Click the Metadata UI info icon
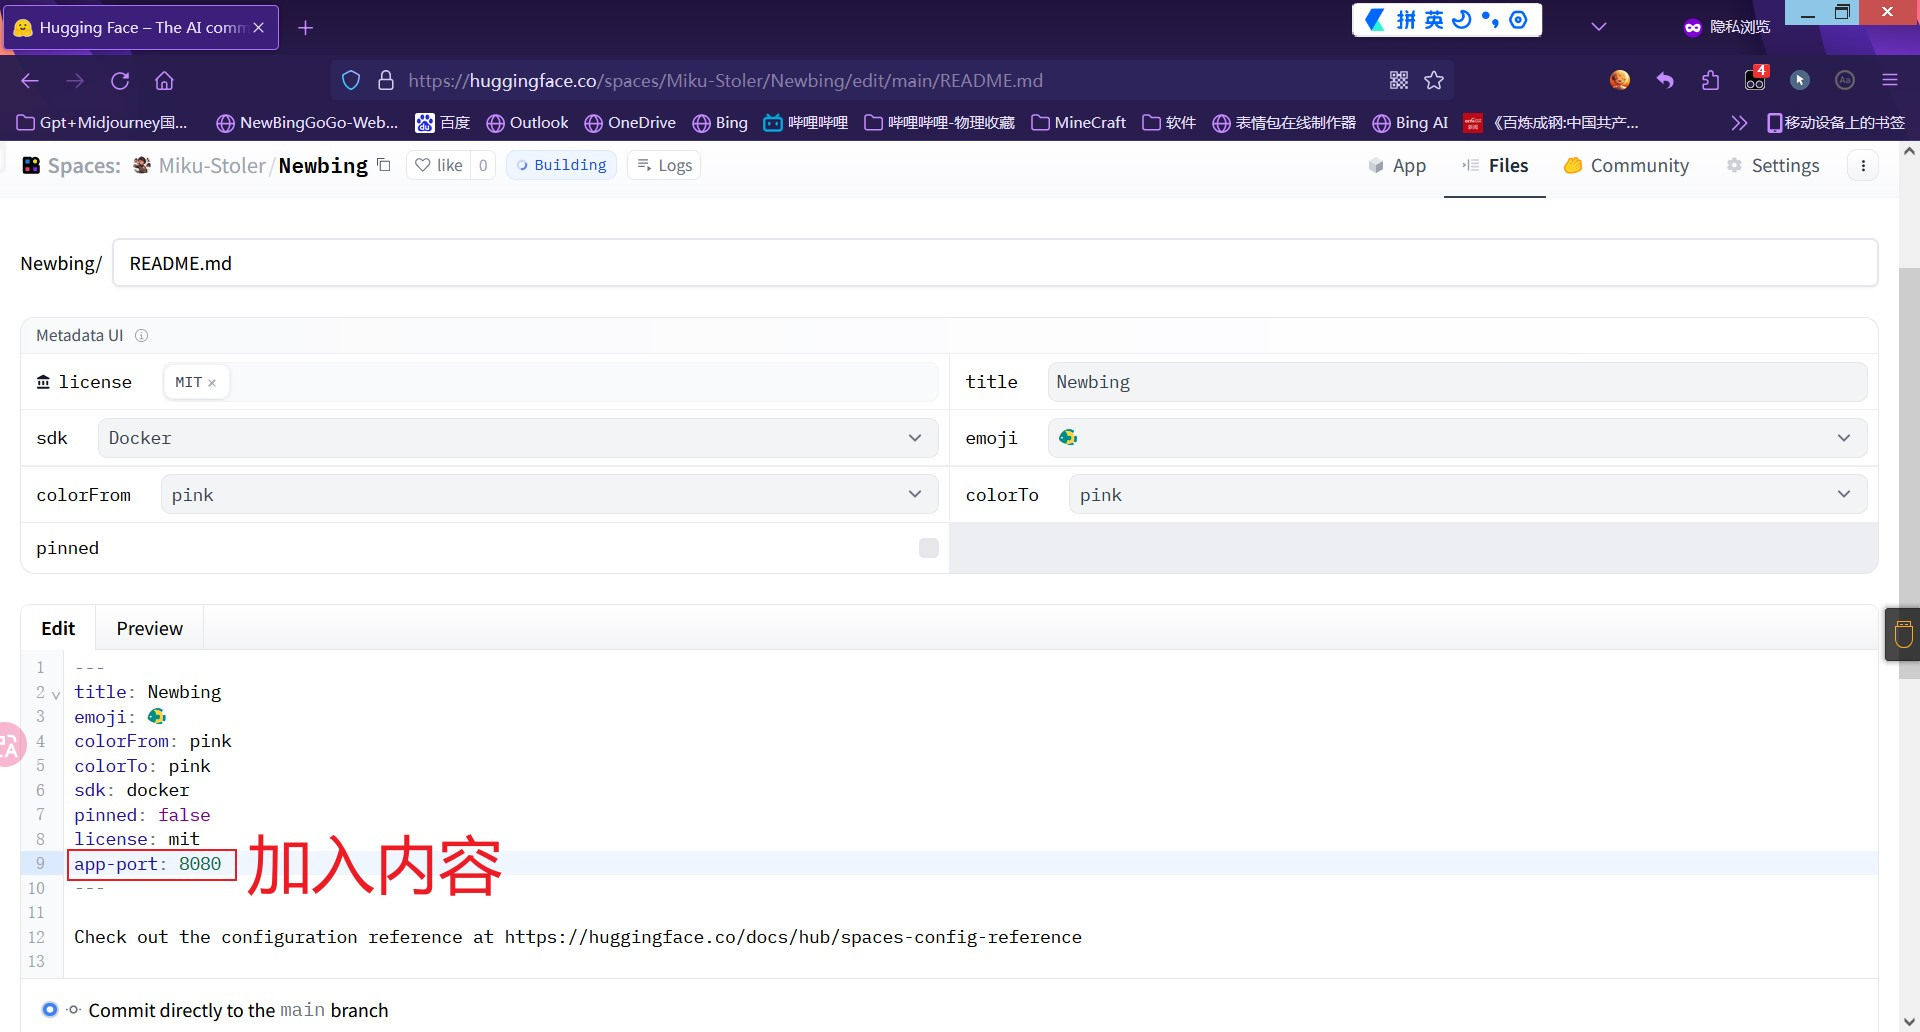Screen dimensions: 1920x1032 (142, 336)
